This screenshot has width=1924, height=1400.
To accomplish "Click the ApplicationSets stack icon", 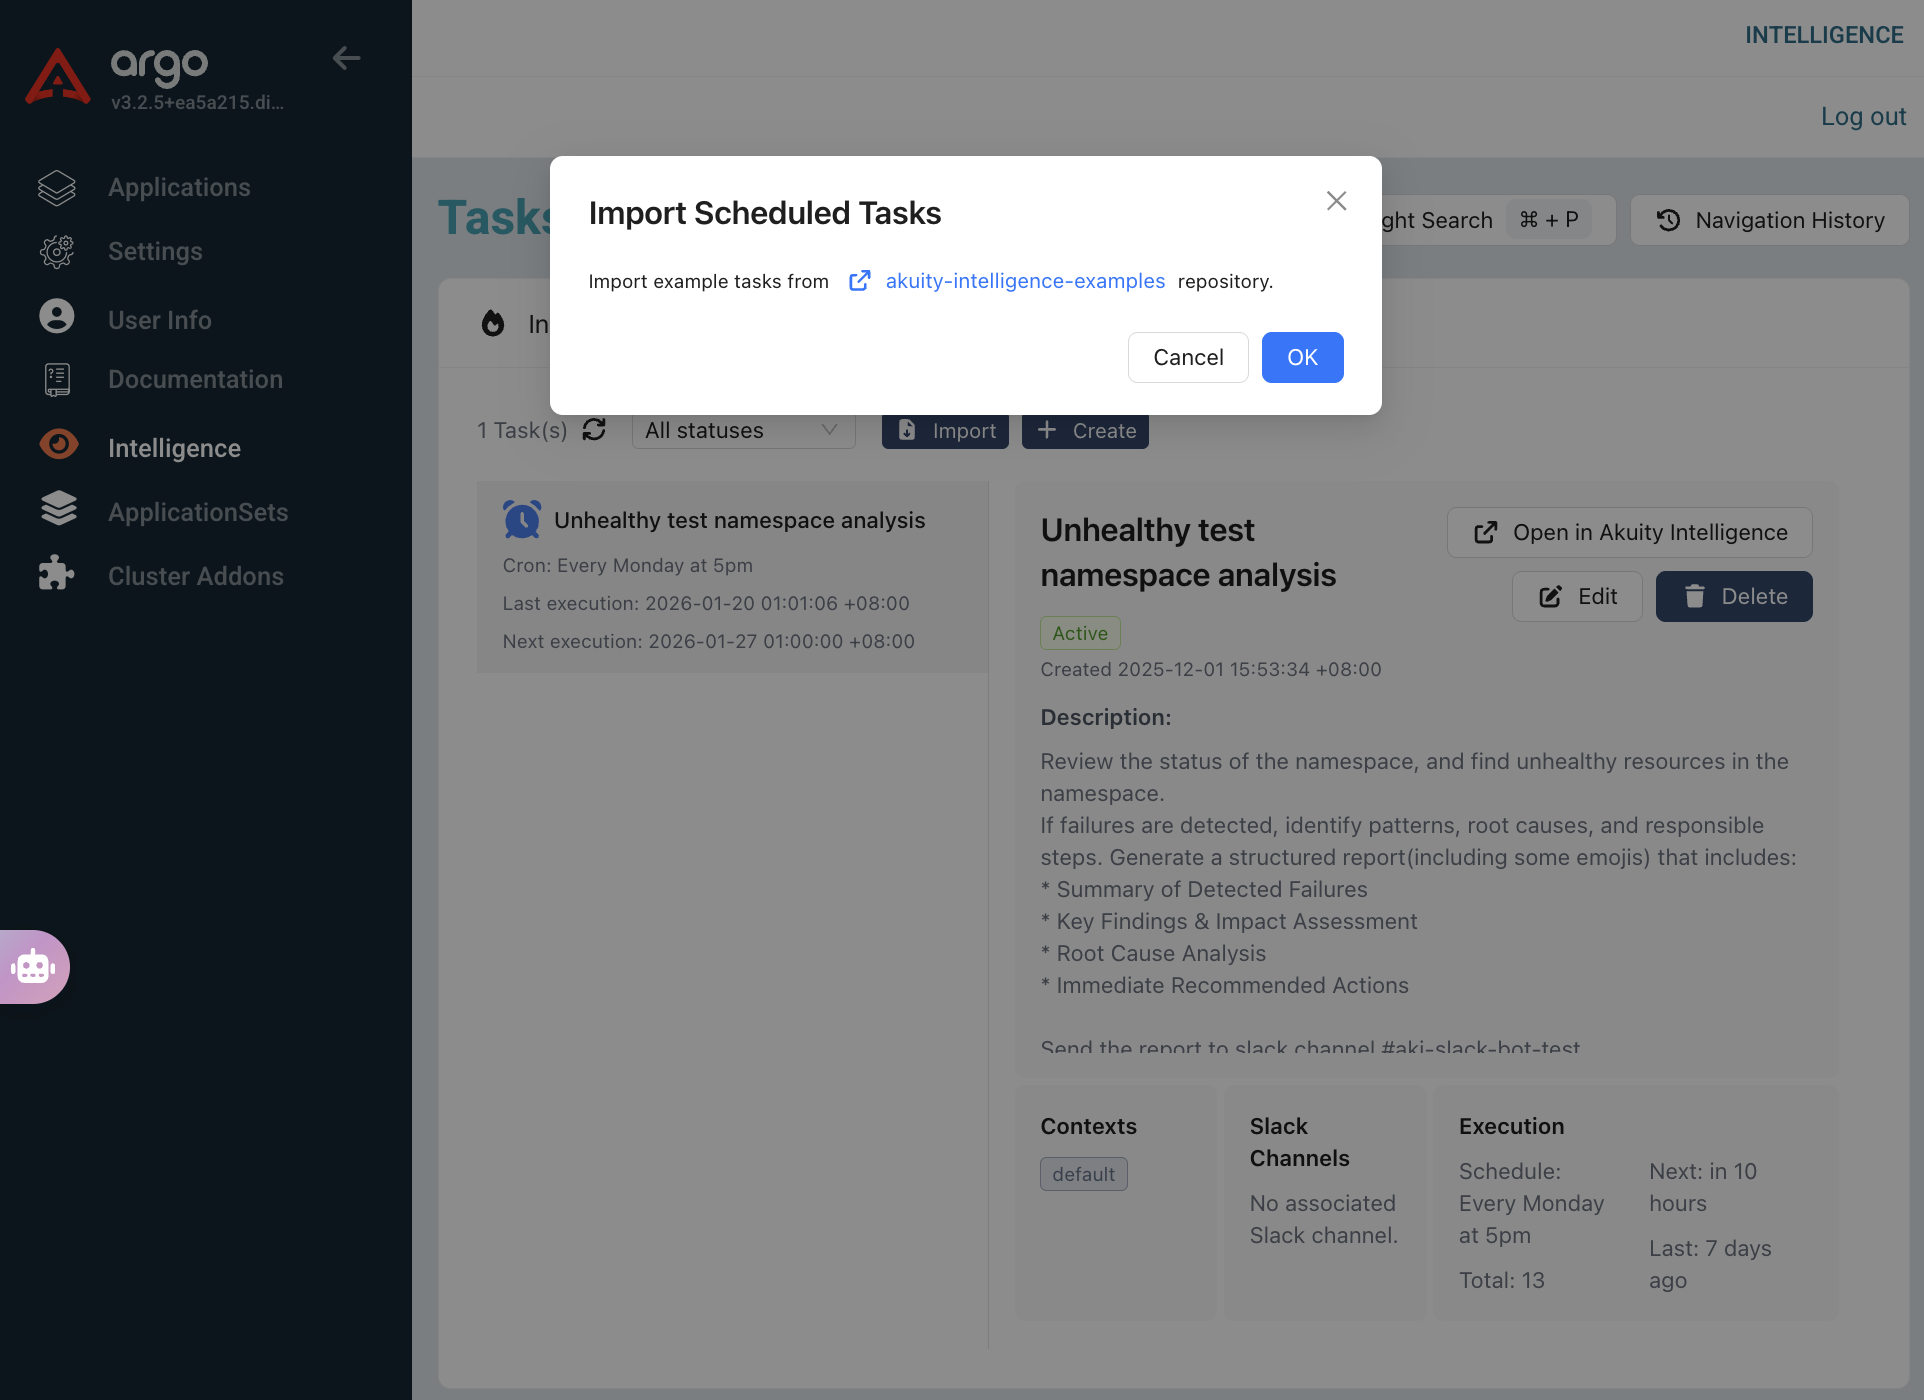I will 58,508.
